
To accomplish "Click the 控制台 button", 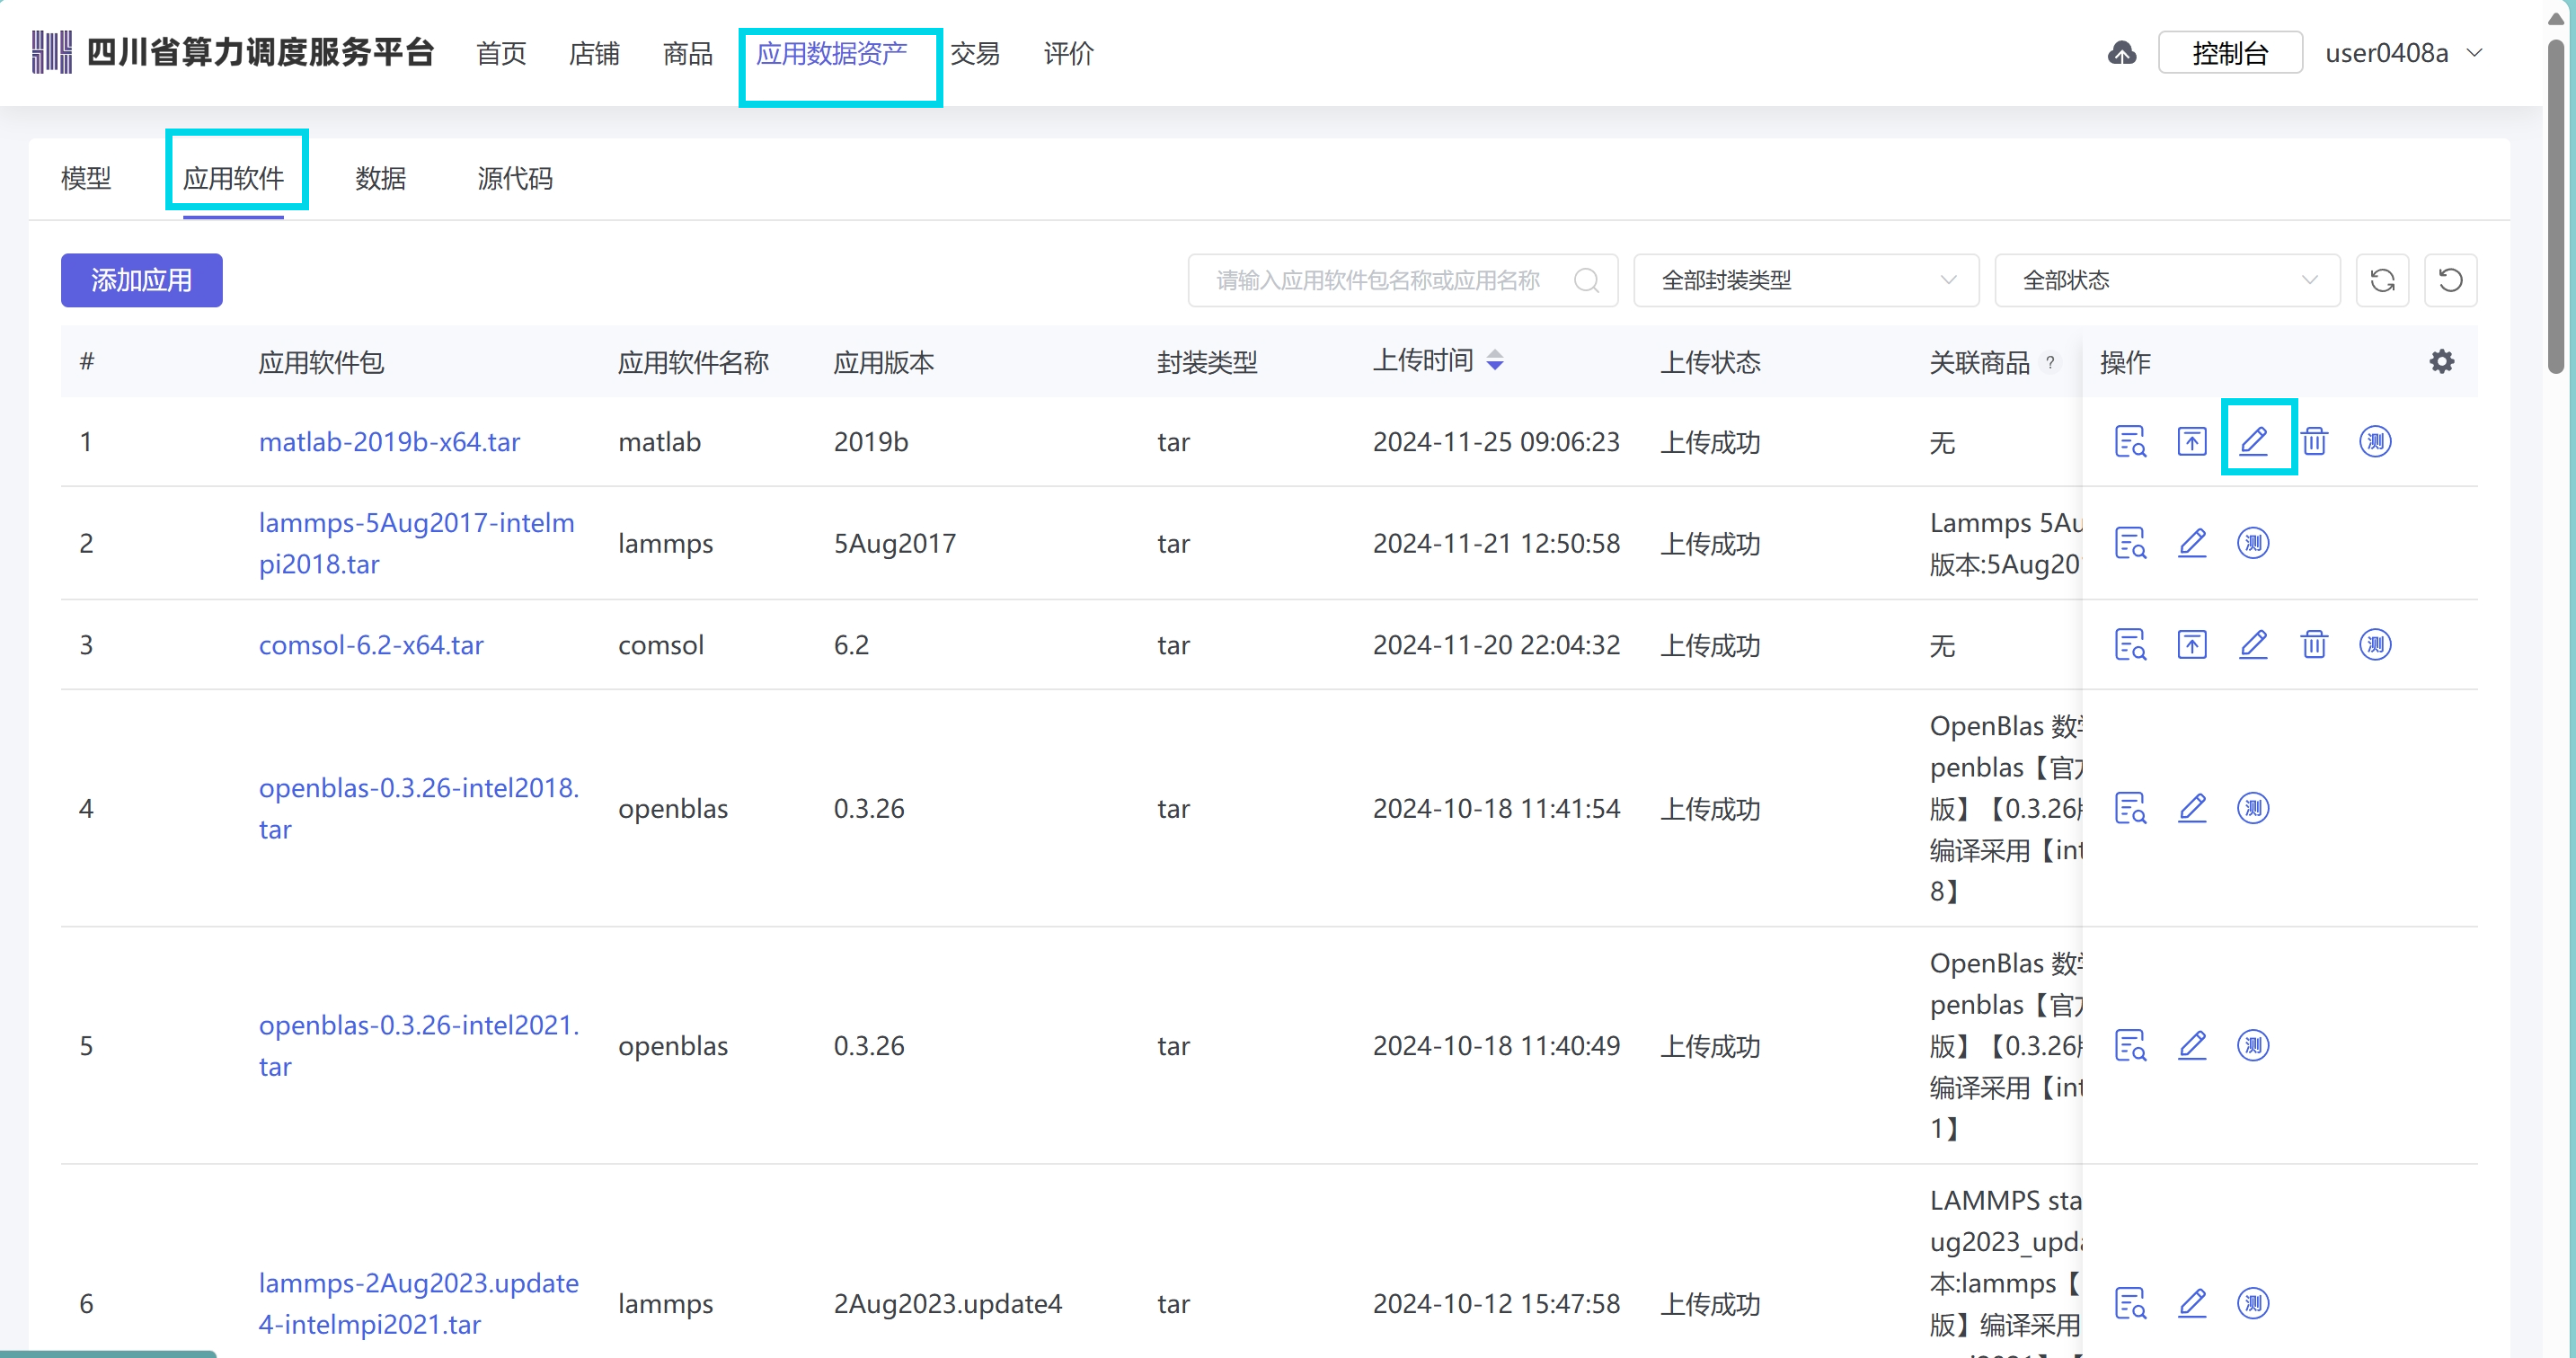I will [2230, 53].
